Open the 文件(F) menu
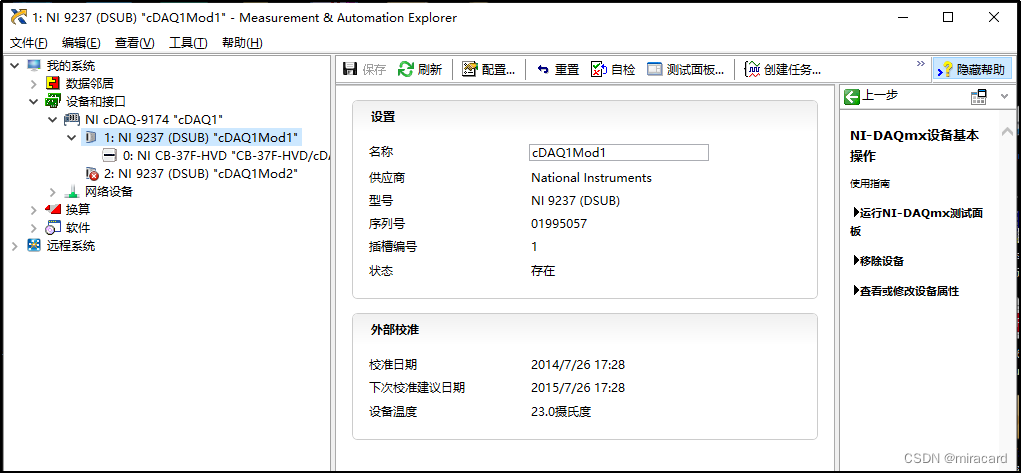The height and width of the screenshot is (473, 1022). pyautogui.click(x=29, y=43)
